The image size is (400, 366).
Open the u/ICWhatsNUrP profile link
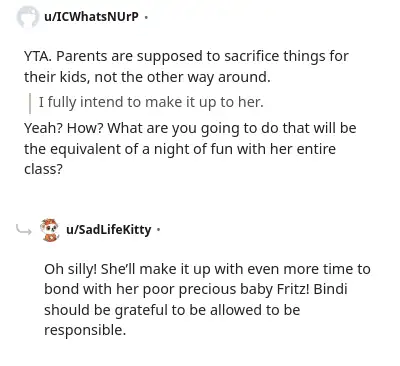91,16
